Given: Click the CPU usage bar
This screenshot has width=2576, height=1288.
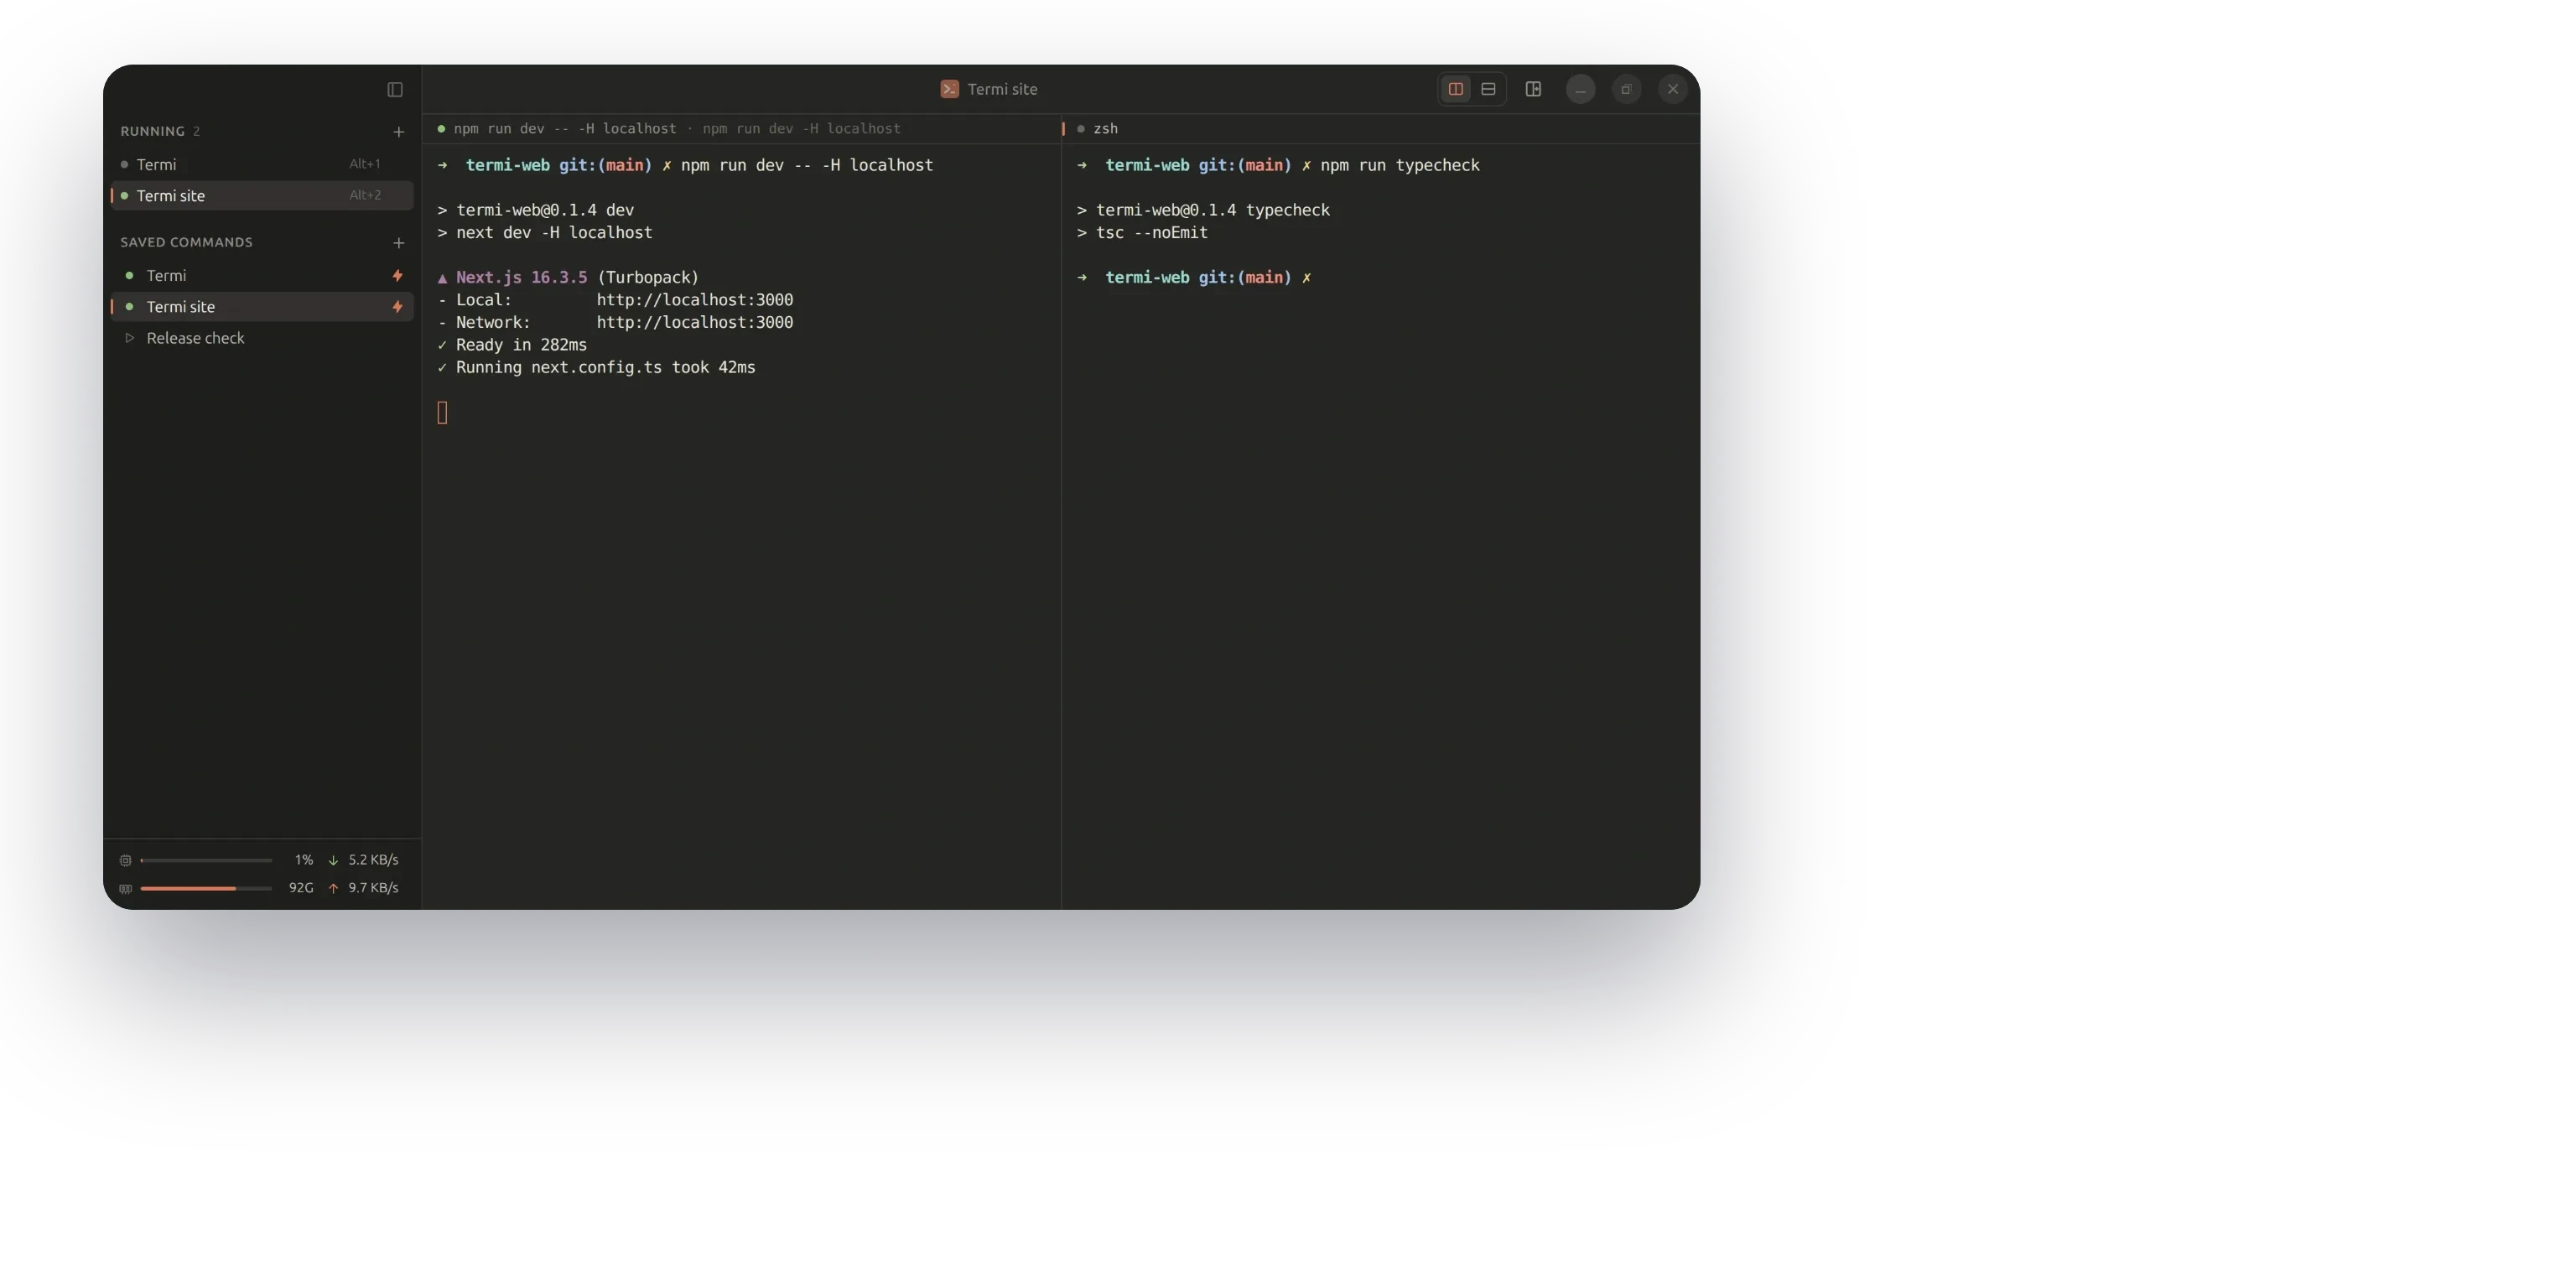Looking at the screenshot, I should [x=206, y=861].
